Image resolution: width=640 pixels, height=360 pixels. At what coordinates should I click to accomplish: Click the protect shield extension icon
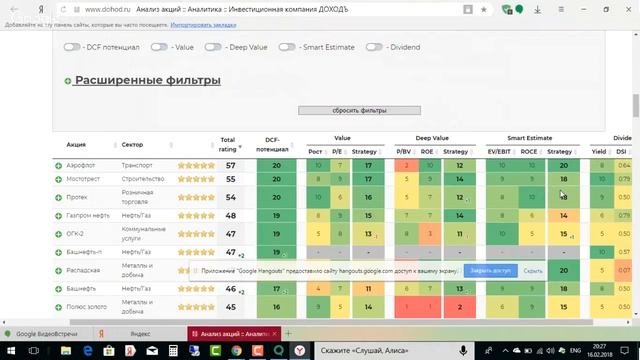tap(507, 9)
